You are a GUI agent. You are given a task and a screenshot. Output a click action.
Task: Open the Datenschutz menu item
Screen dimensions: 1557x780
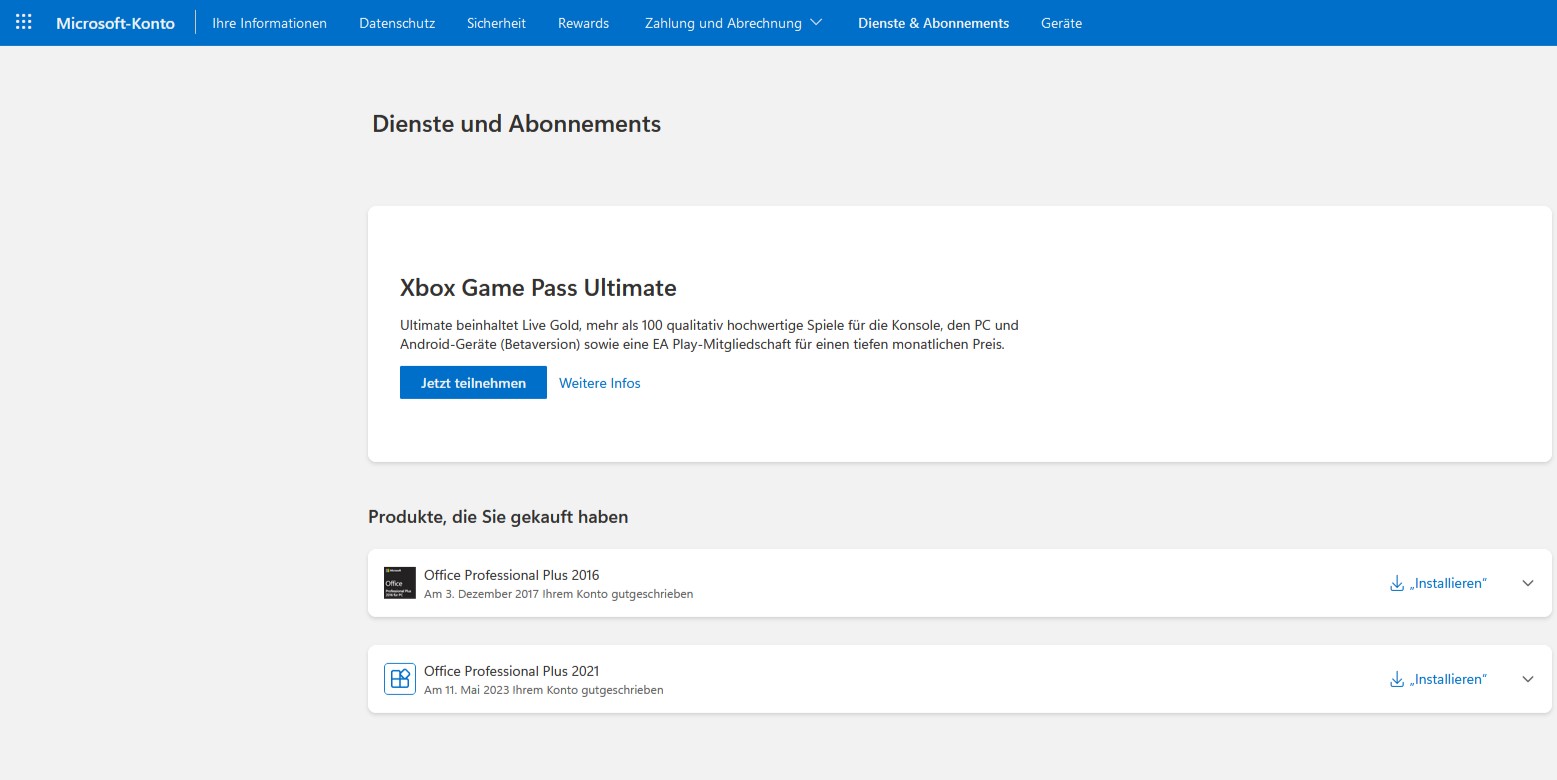tap(397, 23)
